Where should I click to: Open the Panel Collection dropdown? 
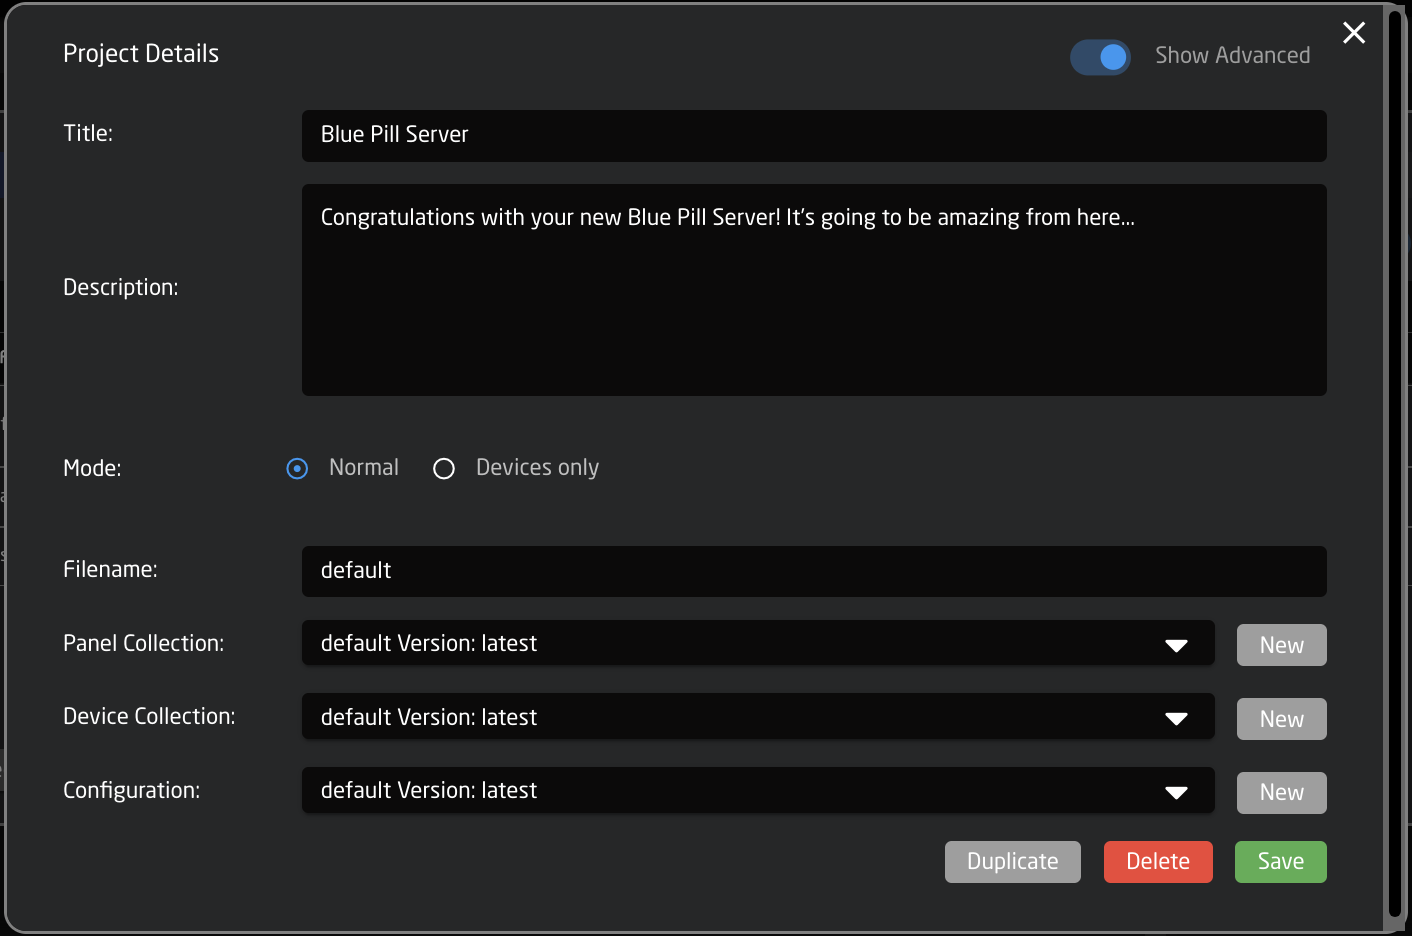pos(740,644)
